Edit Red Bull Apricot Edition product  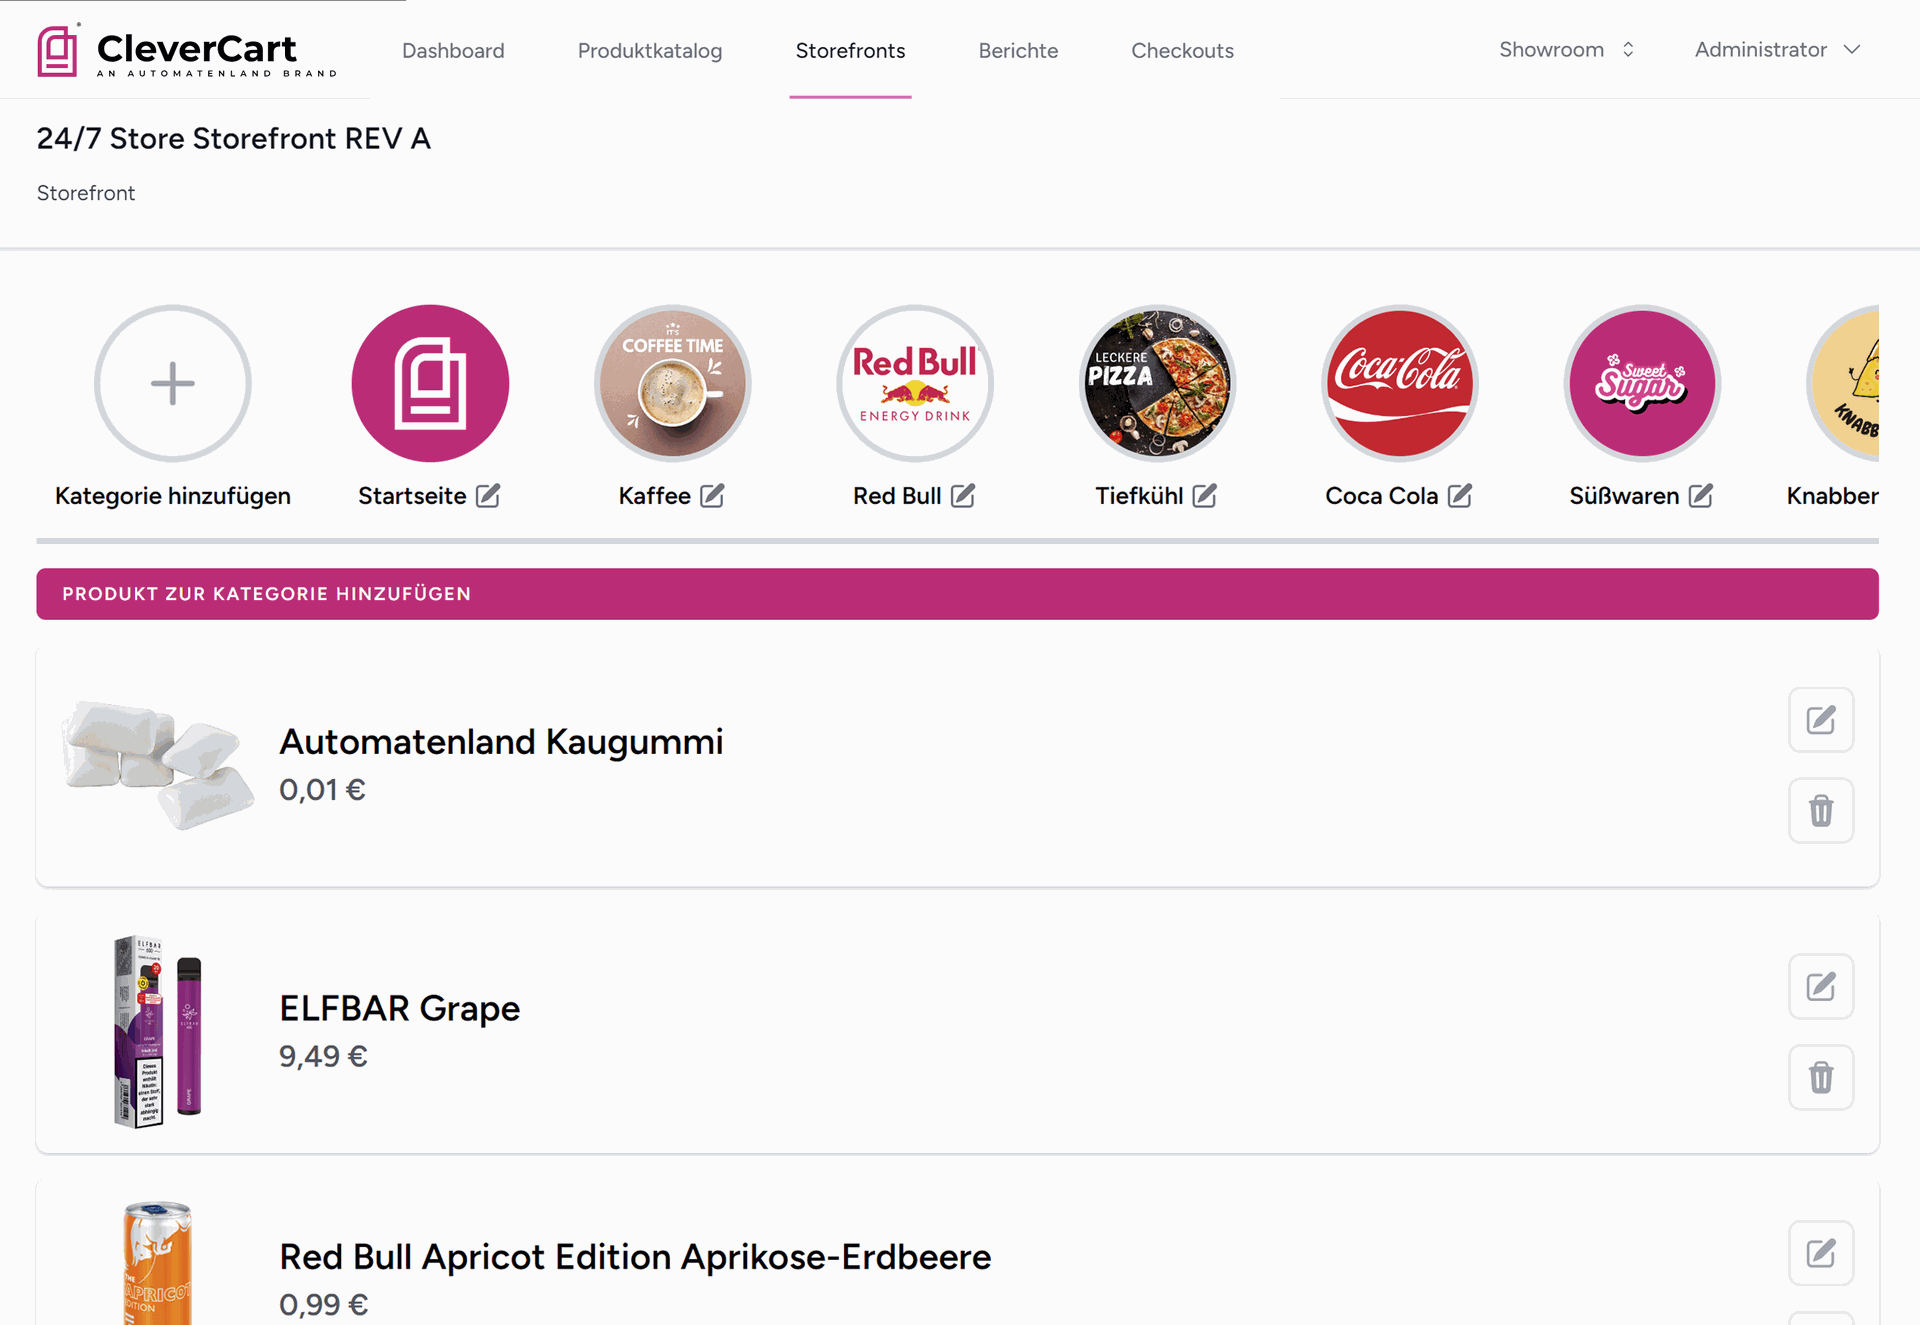(x=1820, y=1253)
